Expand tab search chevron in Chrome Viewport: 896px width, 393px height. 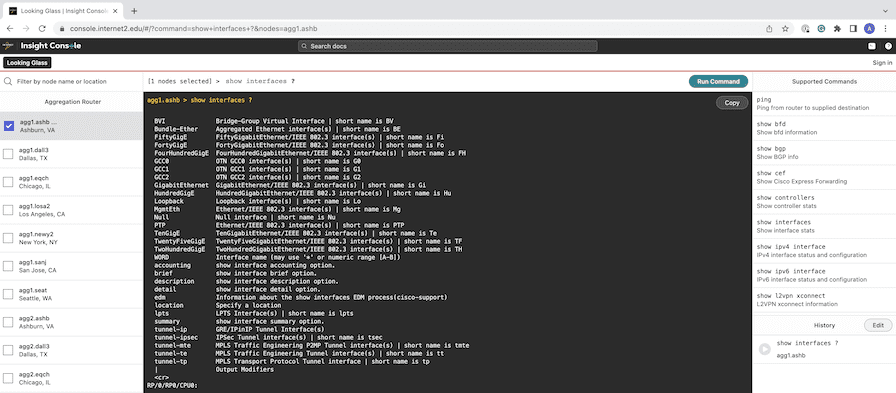(885, 11)
